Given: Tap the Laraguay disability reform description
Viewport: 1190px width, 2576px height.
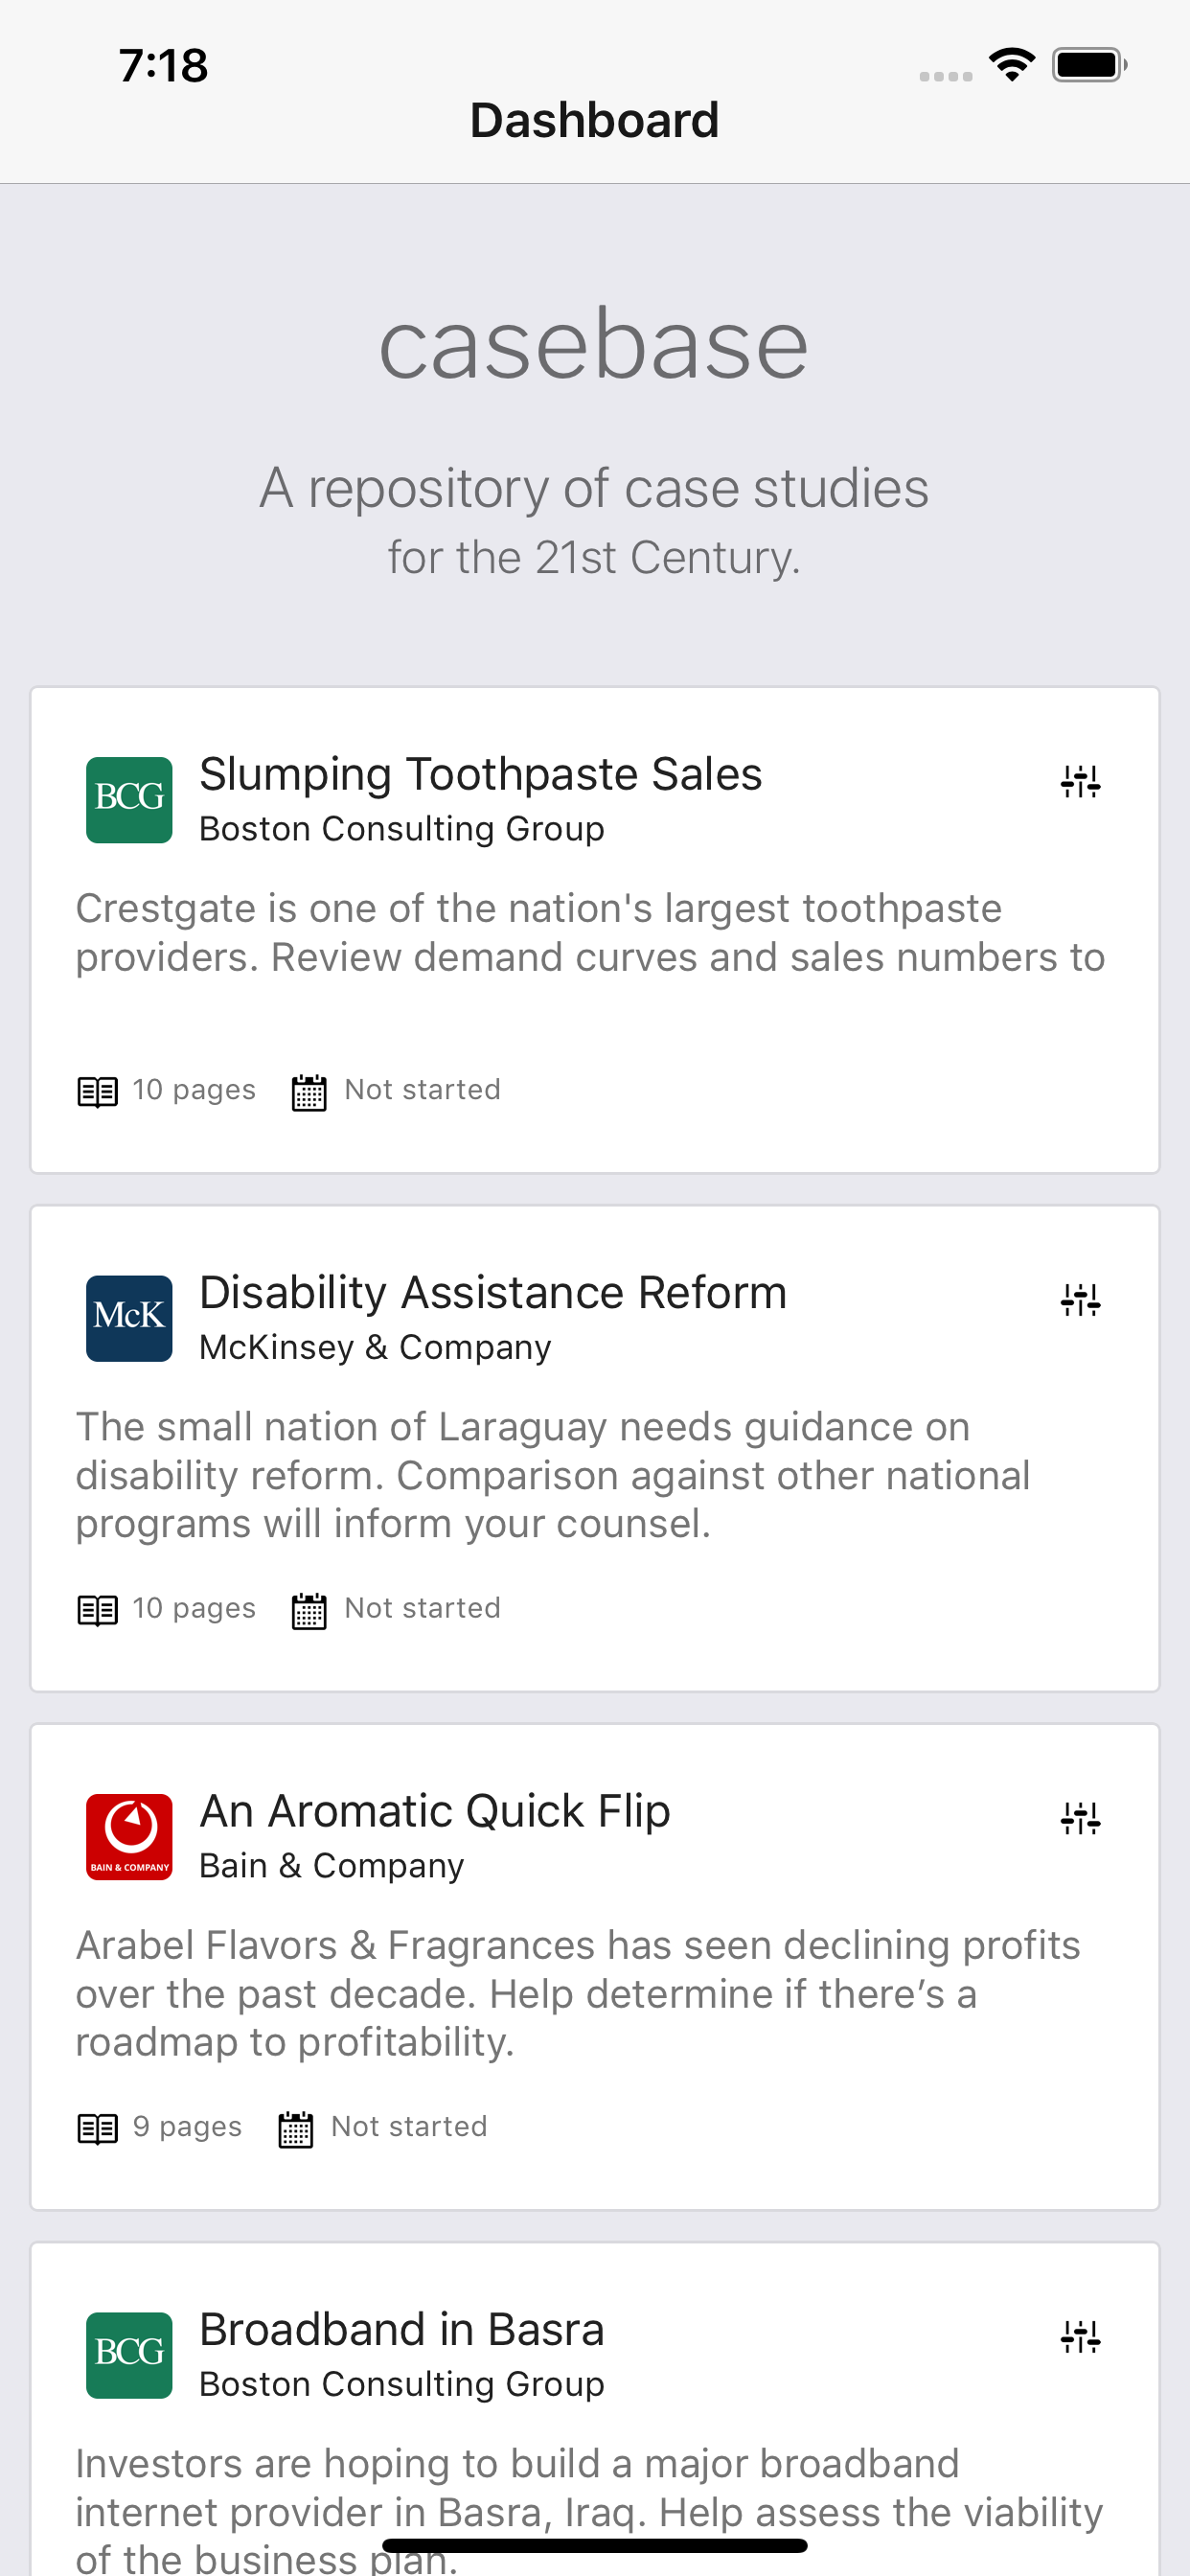Looking at the screenshot, I should [x=553, y=1475].
